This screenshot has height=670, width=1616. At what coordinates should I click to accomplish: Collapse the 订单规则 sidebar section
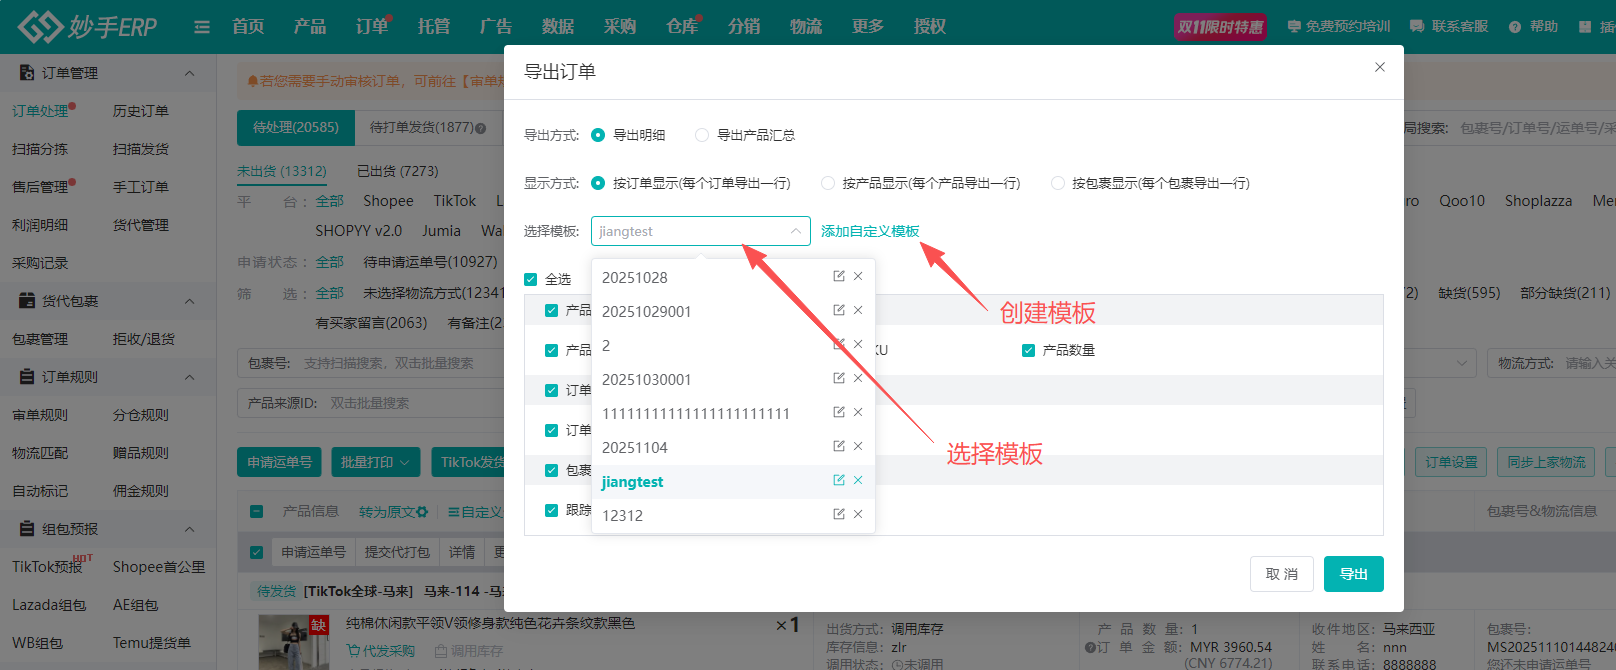(x=190, y=377)
